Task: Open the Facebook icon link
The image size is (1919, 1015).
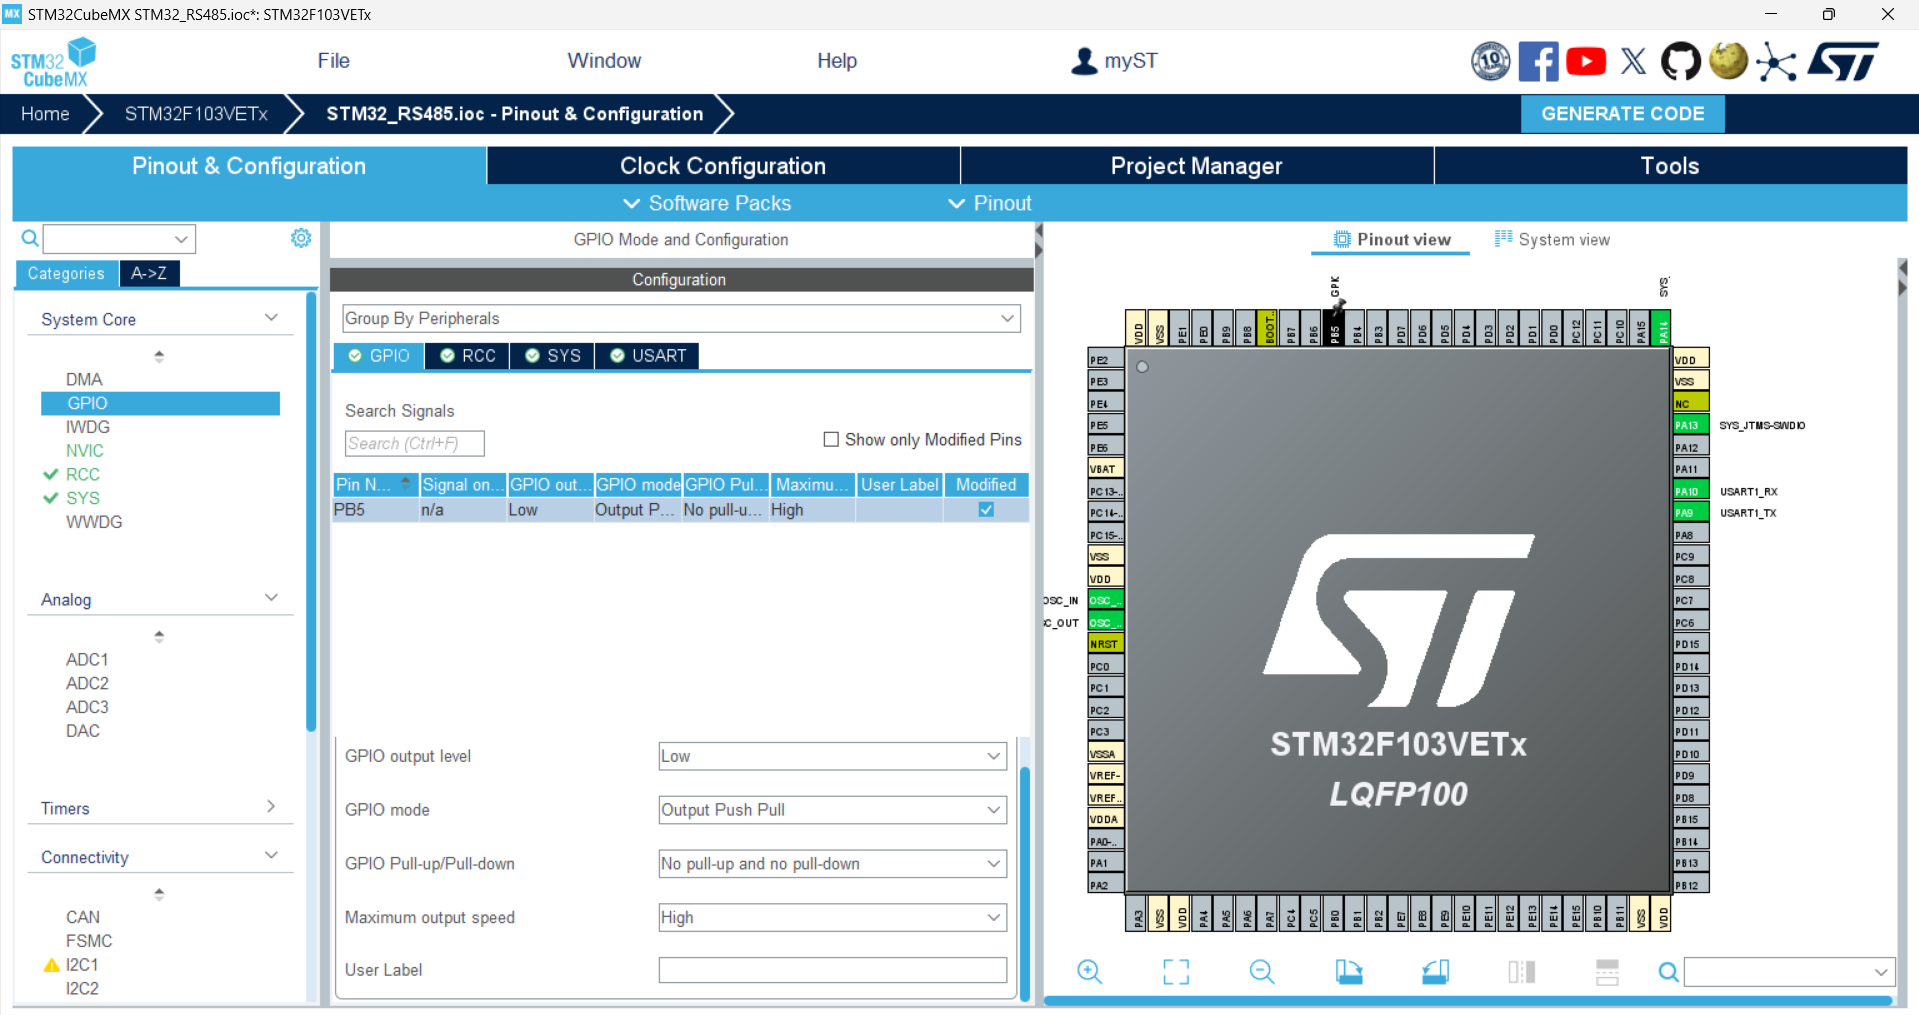Action: (x=1538, y=61)
